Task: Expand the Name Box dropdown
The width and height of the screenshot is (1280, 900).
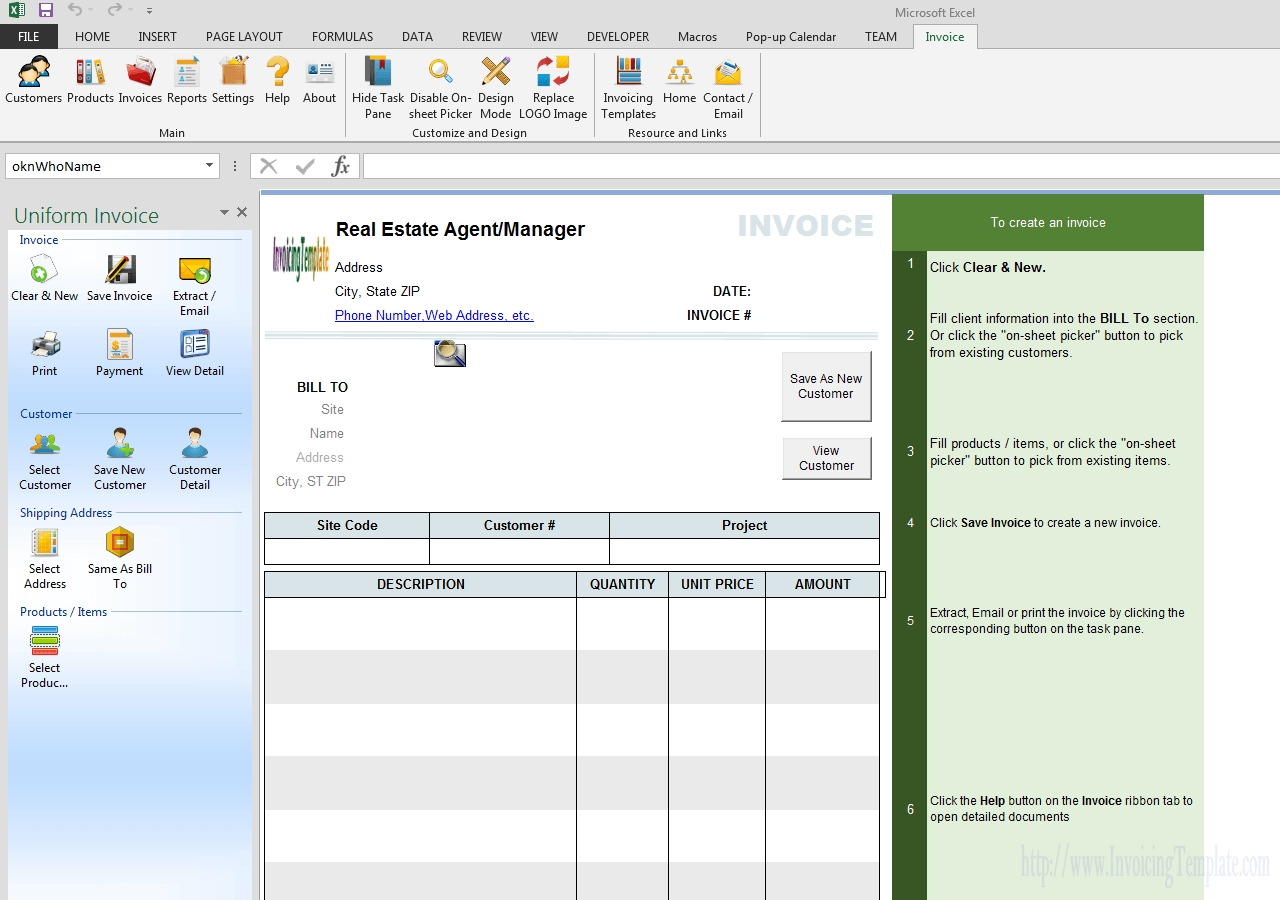Action: click(x=210, y=166)
